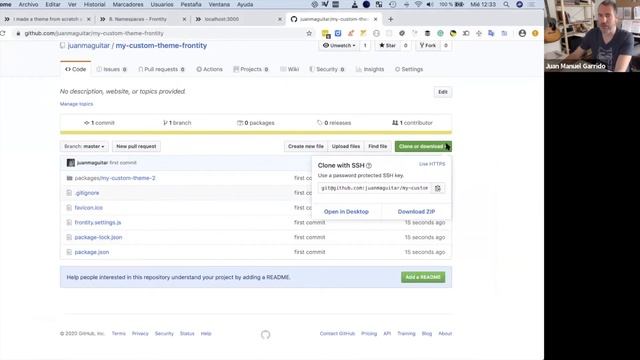
Task: Open package.json file
Action: 92,252
